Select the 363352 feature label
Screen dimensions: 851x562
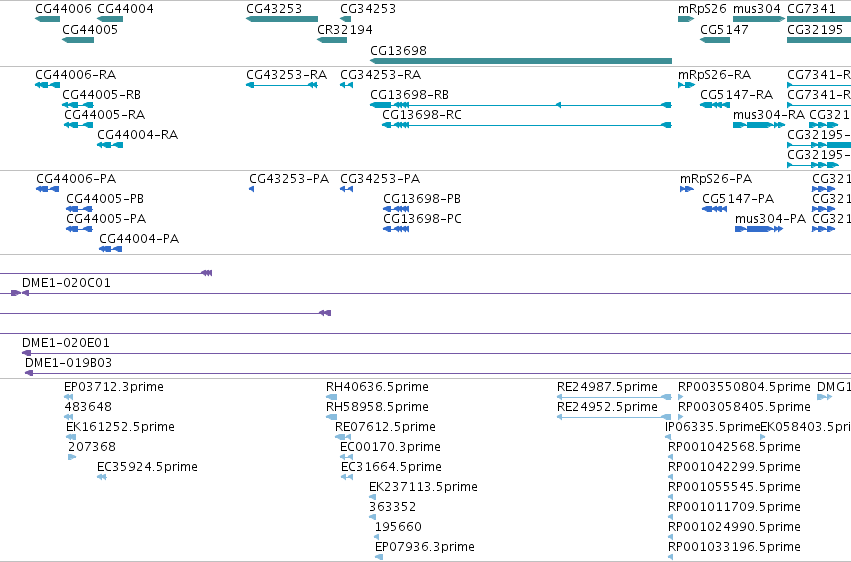pos(393,507)
